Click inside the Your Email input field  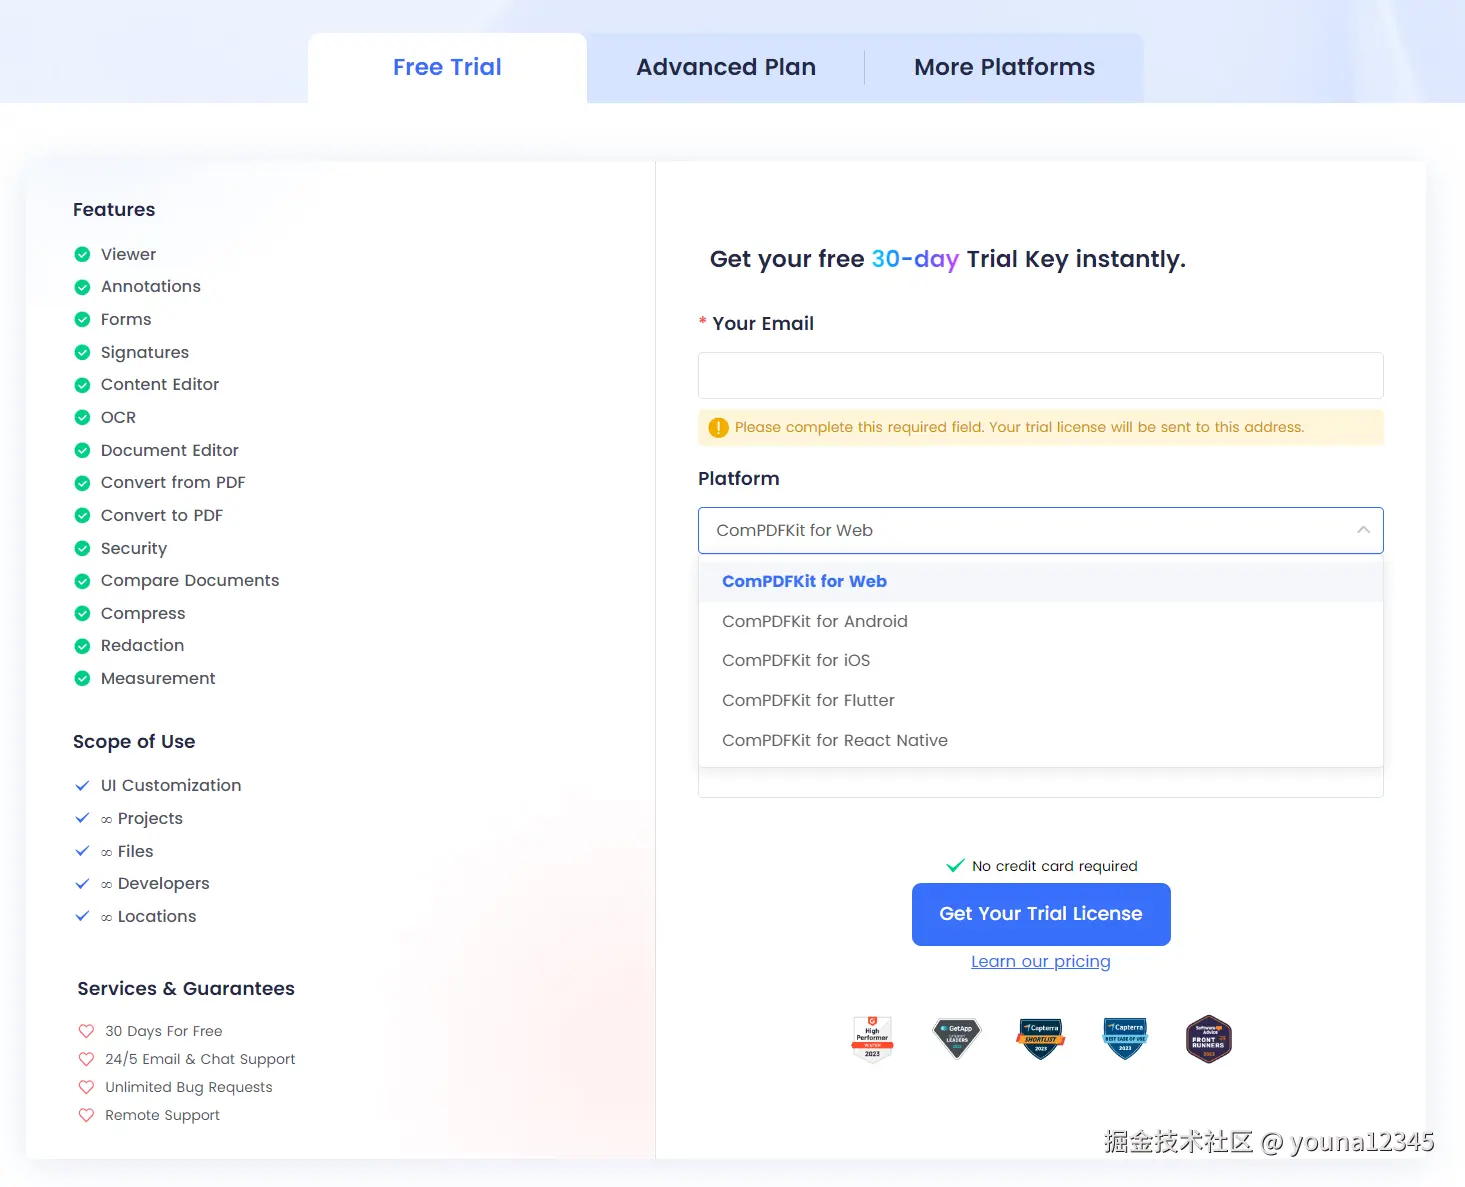pos(1040,375)
